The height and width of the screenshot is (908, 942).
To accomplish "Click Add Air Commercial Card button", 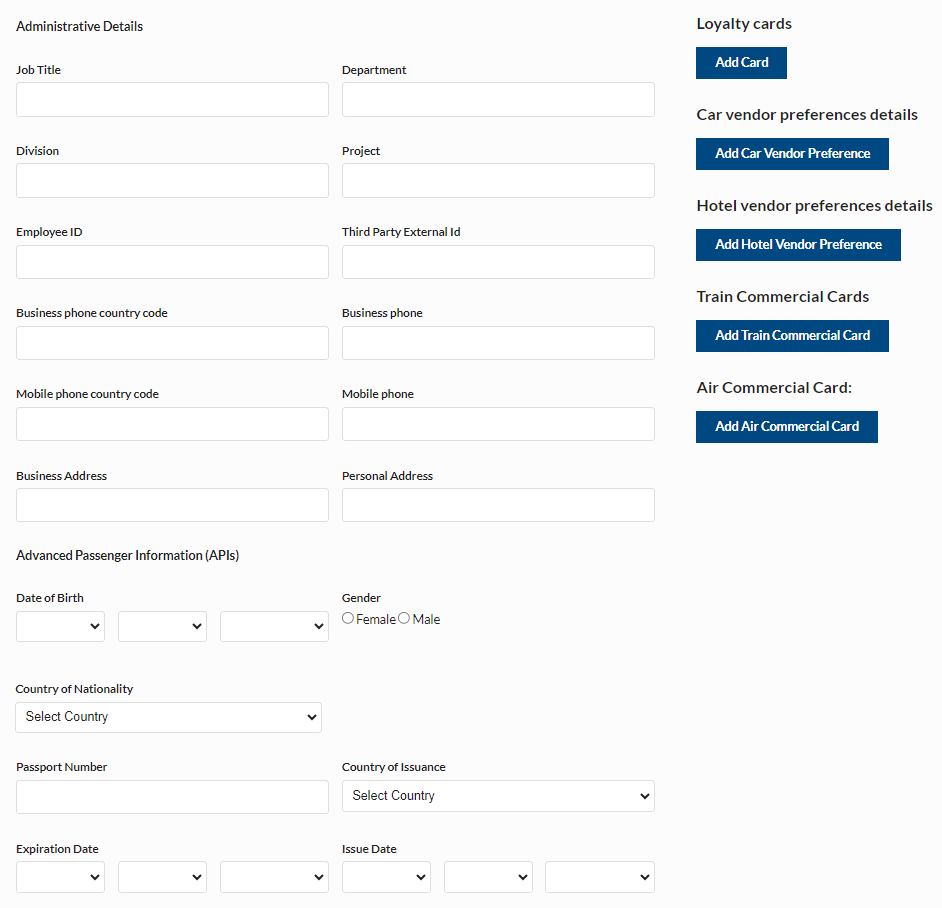I will [787, 427].
